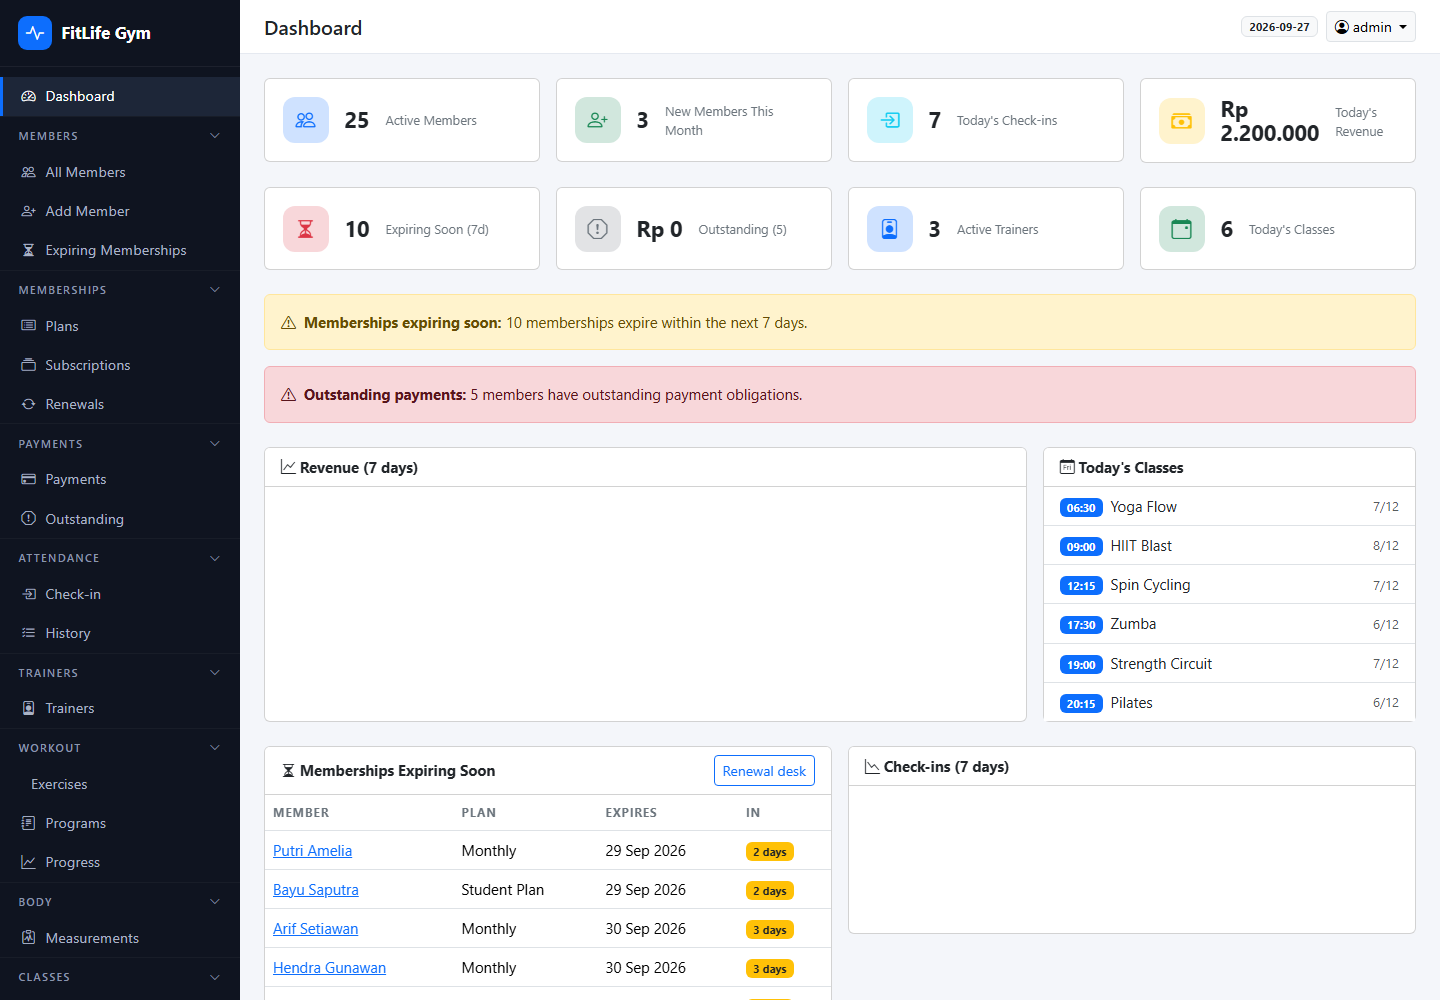
Task: Collapse the Payments sidebar section
Action: (215, 444)
